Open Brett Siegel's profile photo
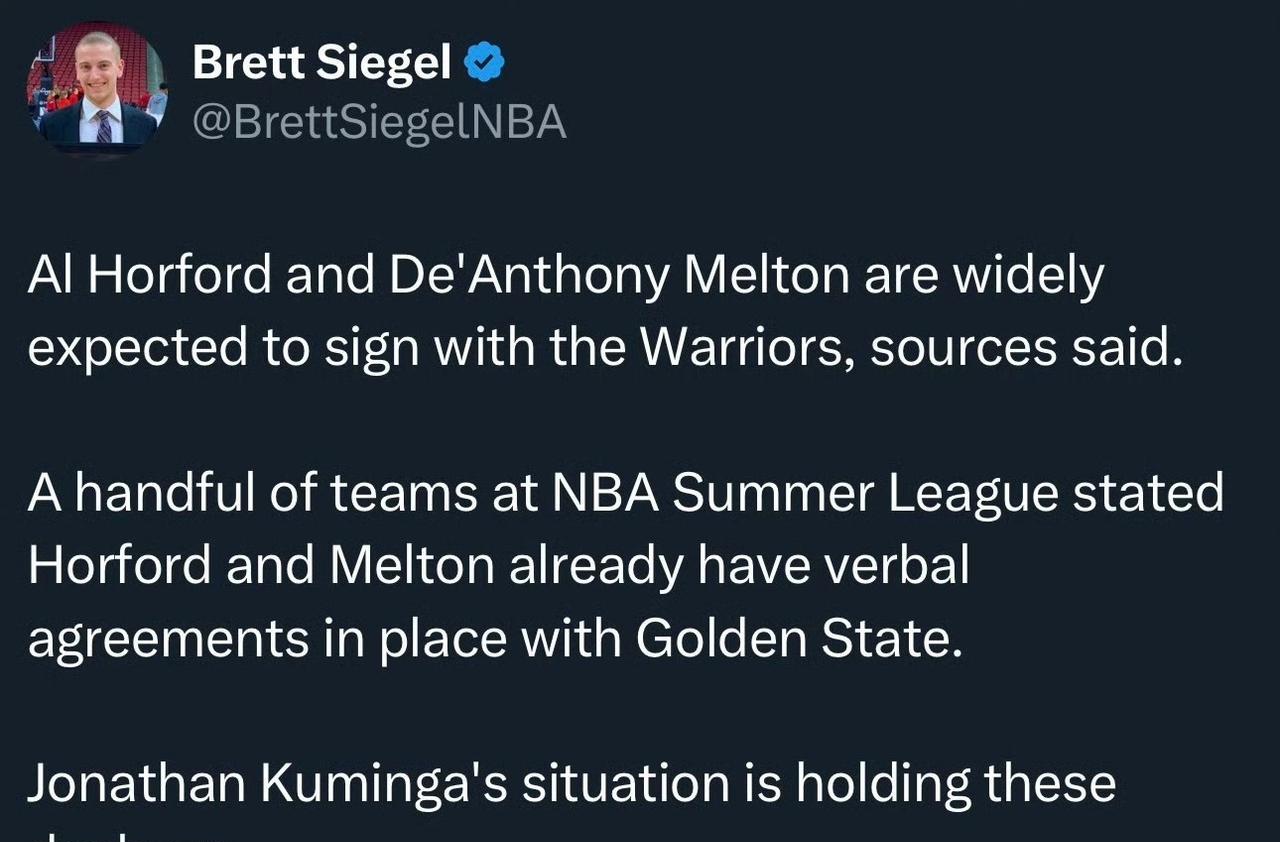Viewport: 1280px width, 842px height. click(97, 88)
